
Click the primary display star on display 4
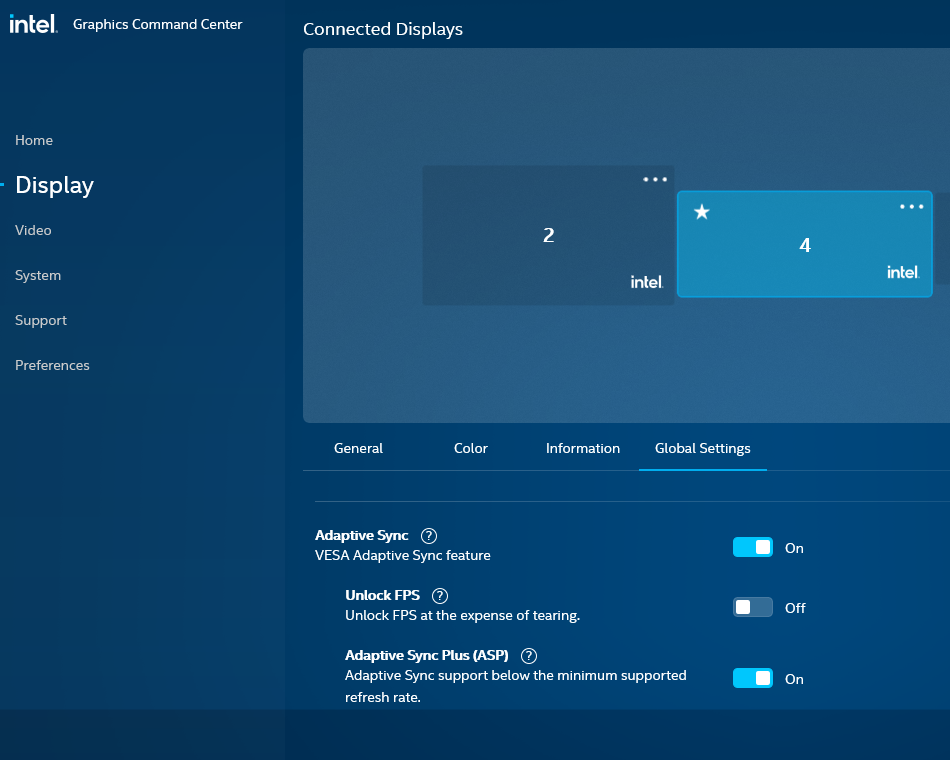702,212
